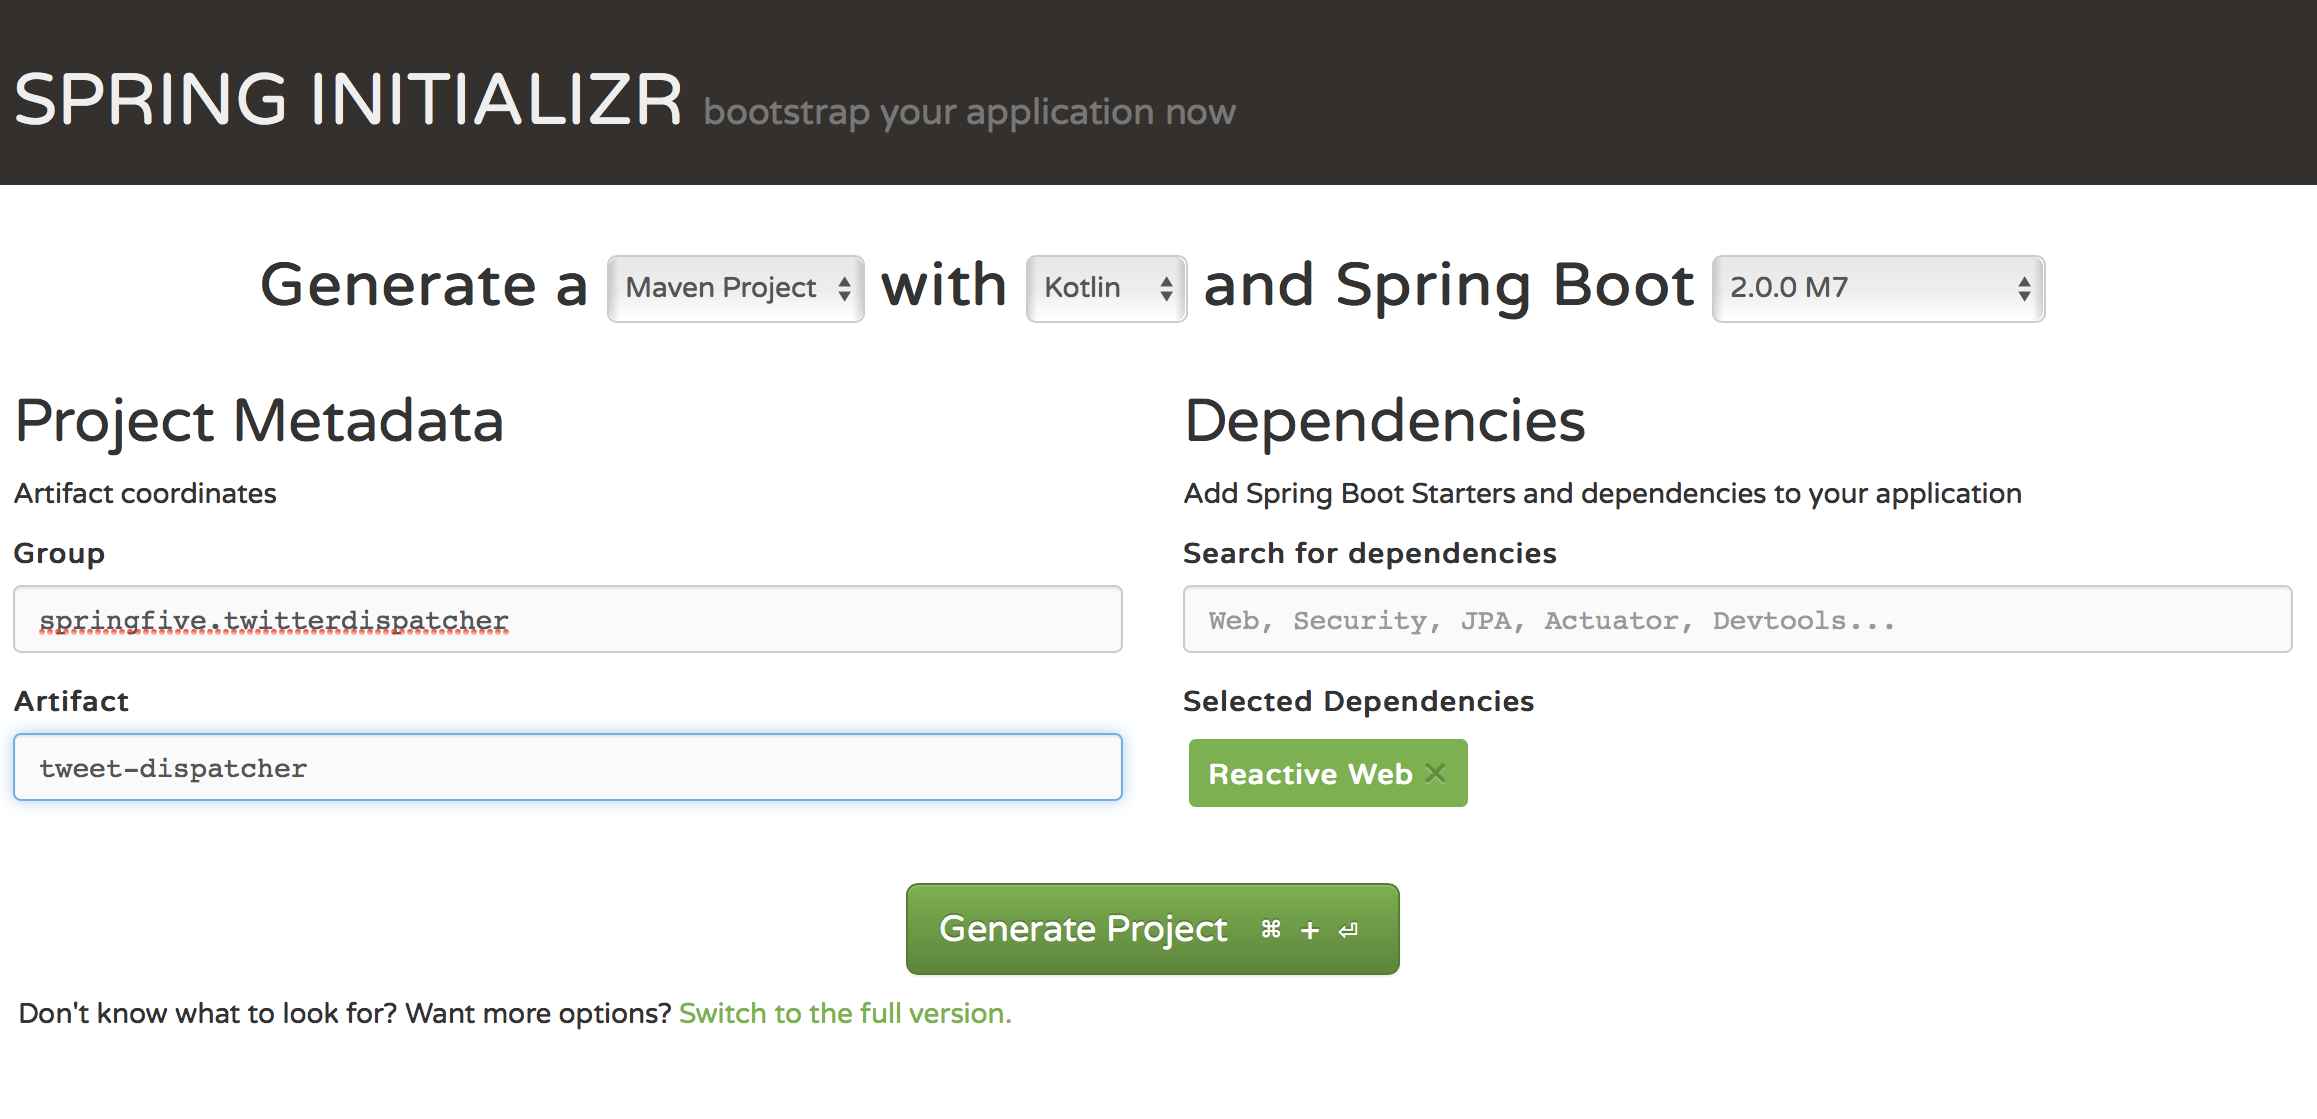Click the Search for dependencies label
This screenshot has height=1119, width=2317.
point(1369,553)
